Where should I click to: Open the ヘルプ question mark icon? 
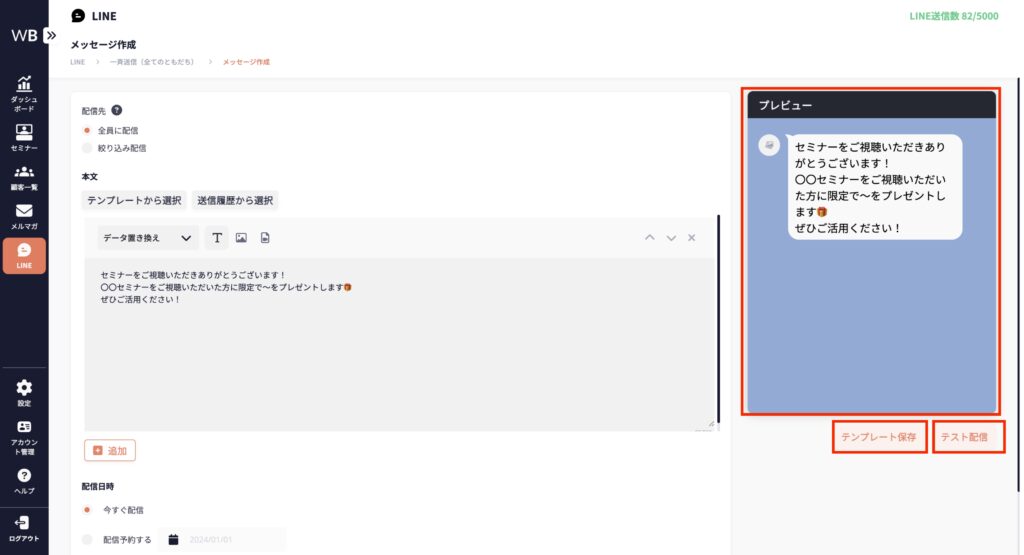24,476
